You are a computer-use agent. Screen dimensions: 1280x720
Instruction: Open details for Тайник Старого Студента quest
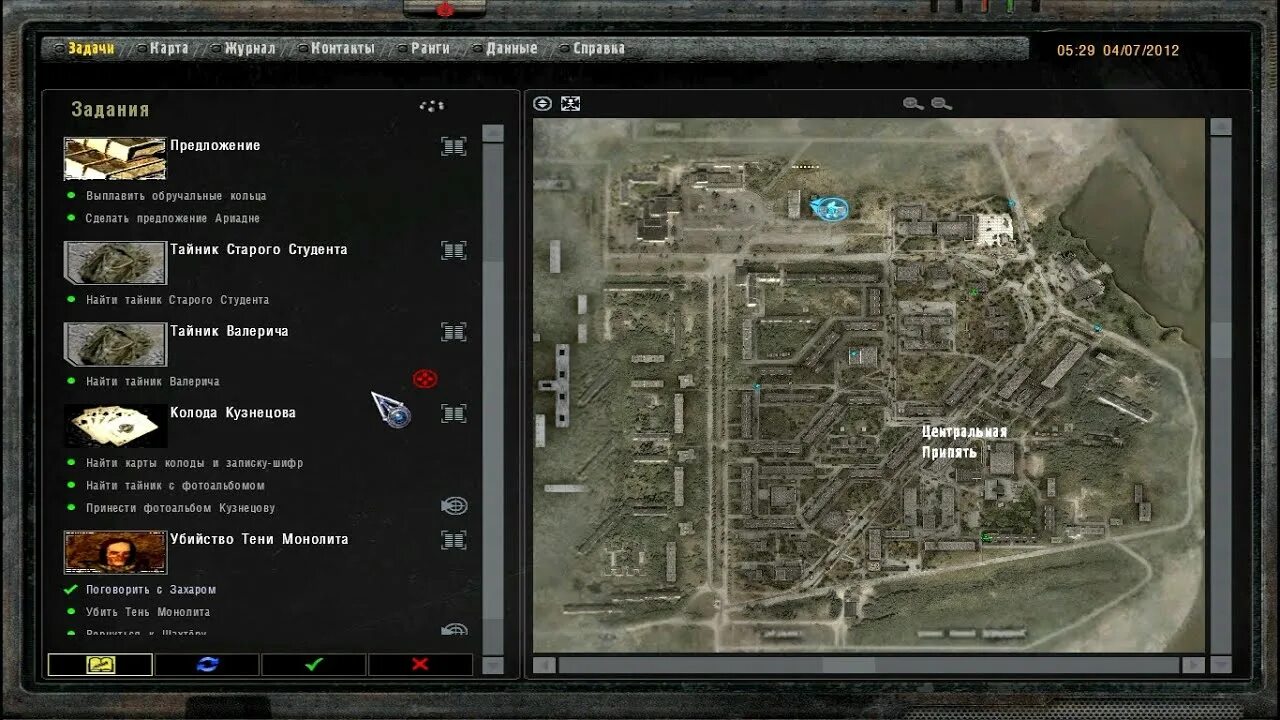pos(454,250)
